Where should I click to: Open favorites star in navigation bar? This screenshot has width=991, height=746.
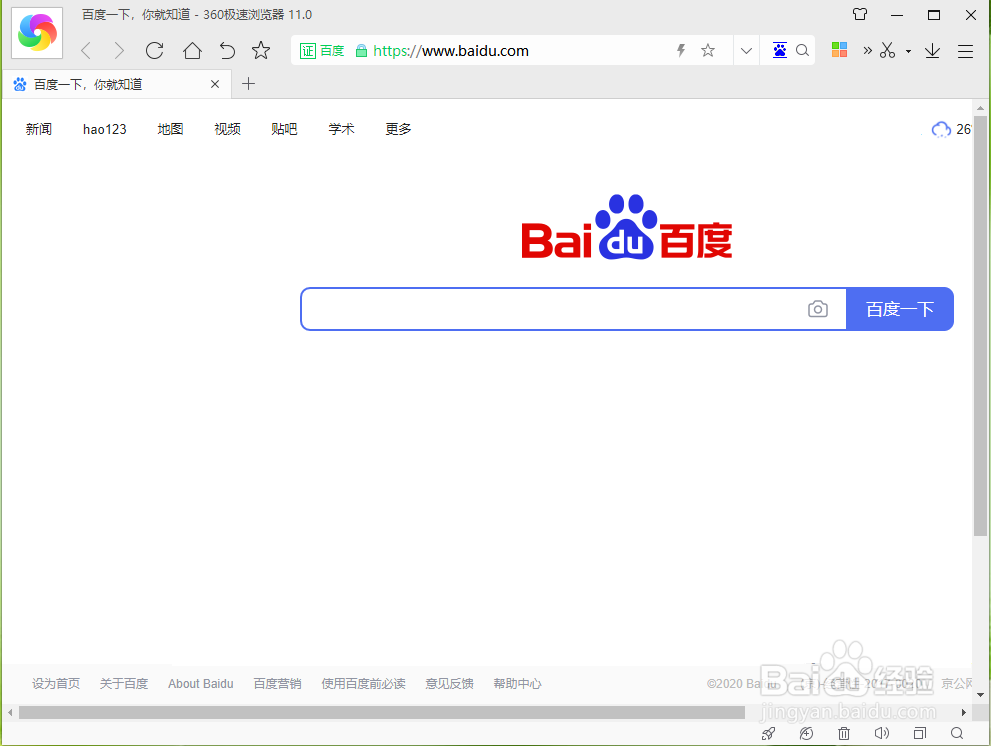[261, 51]
